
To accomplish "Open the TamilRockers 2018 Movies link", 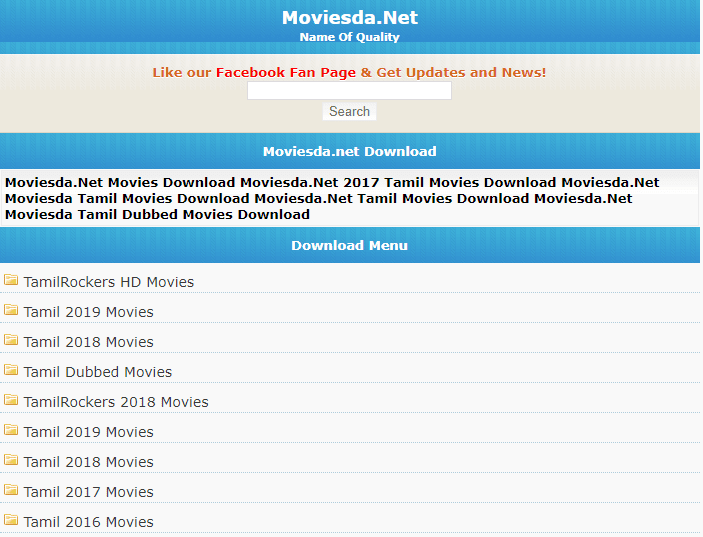I will pyautogui.click(x=116, y=402).
